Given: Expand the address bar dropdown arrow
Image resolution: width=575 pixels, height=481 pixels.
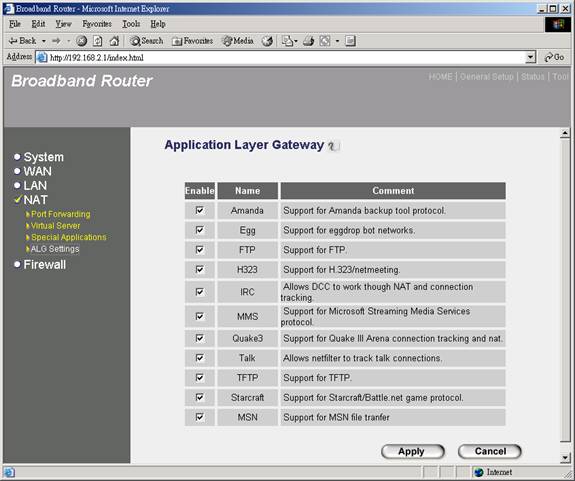Looking at the screenshot, I should (x=530, y=57).
